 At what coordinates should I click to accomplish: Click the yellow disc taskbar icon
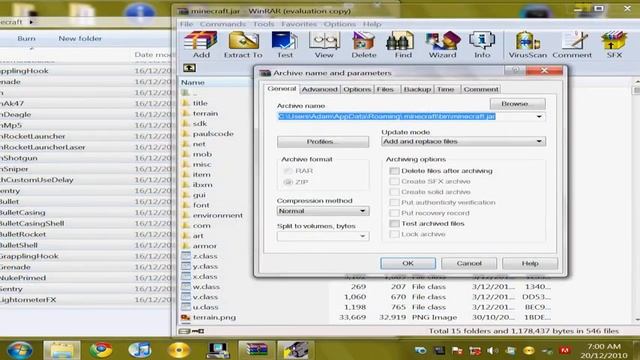(178, 350)
